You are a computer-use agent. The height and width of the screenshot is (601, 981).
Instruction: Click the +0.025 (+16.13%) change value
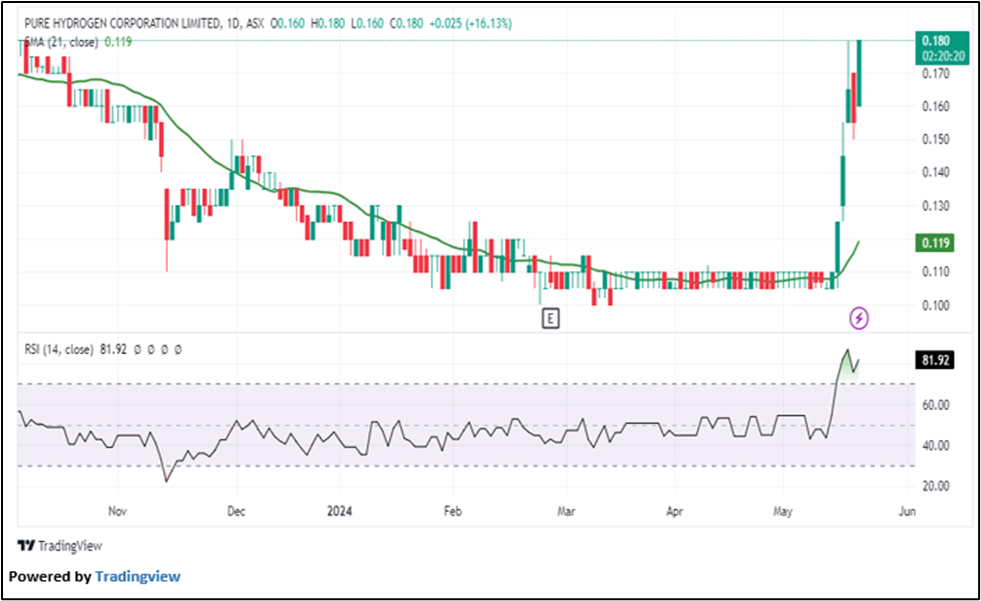[470, 24]
